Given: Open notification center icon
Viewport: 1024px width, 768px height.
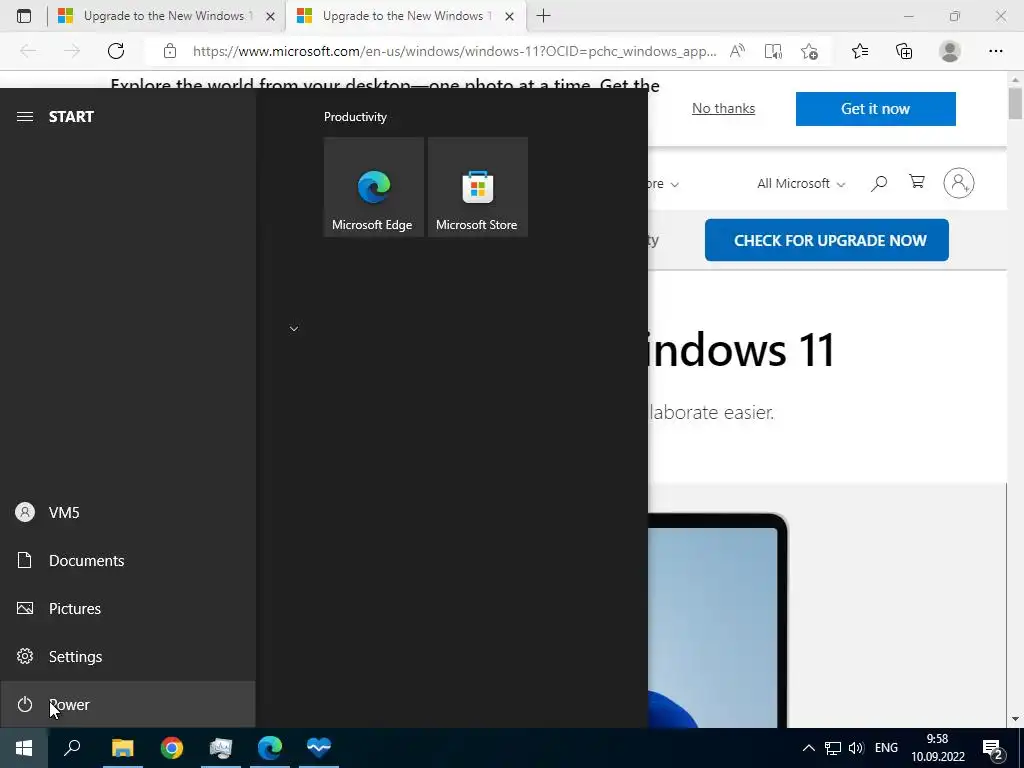Looking at the screenshot, I should point(993,748).
